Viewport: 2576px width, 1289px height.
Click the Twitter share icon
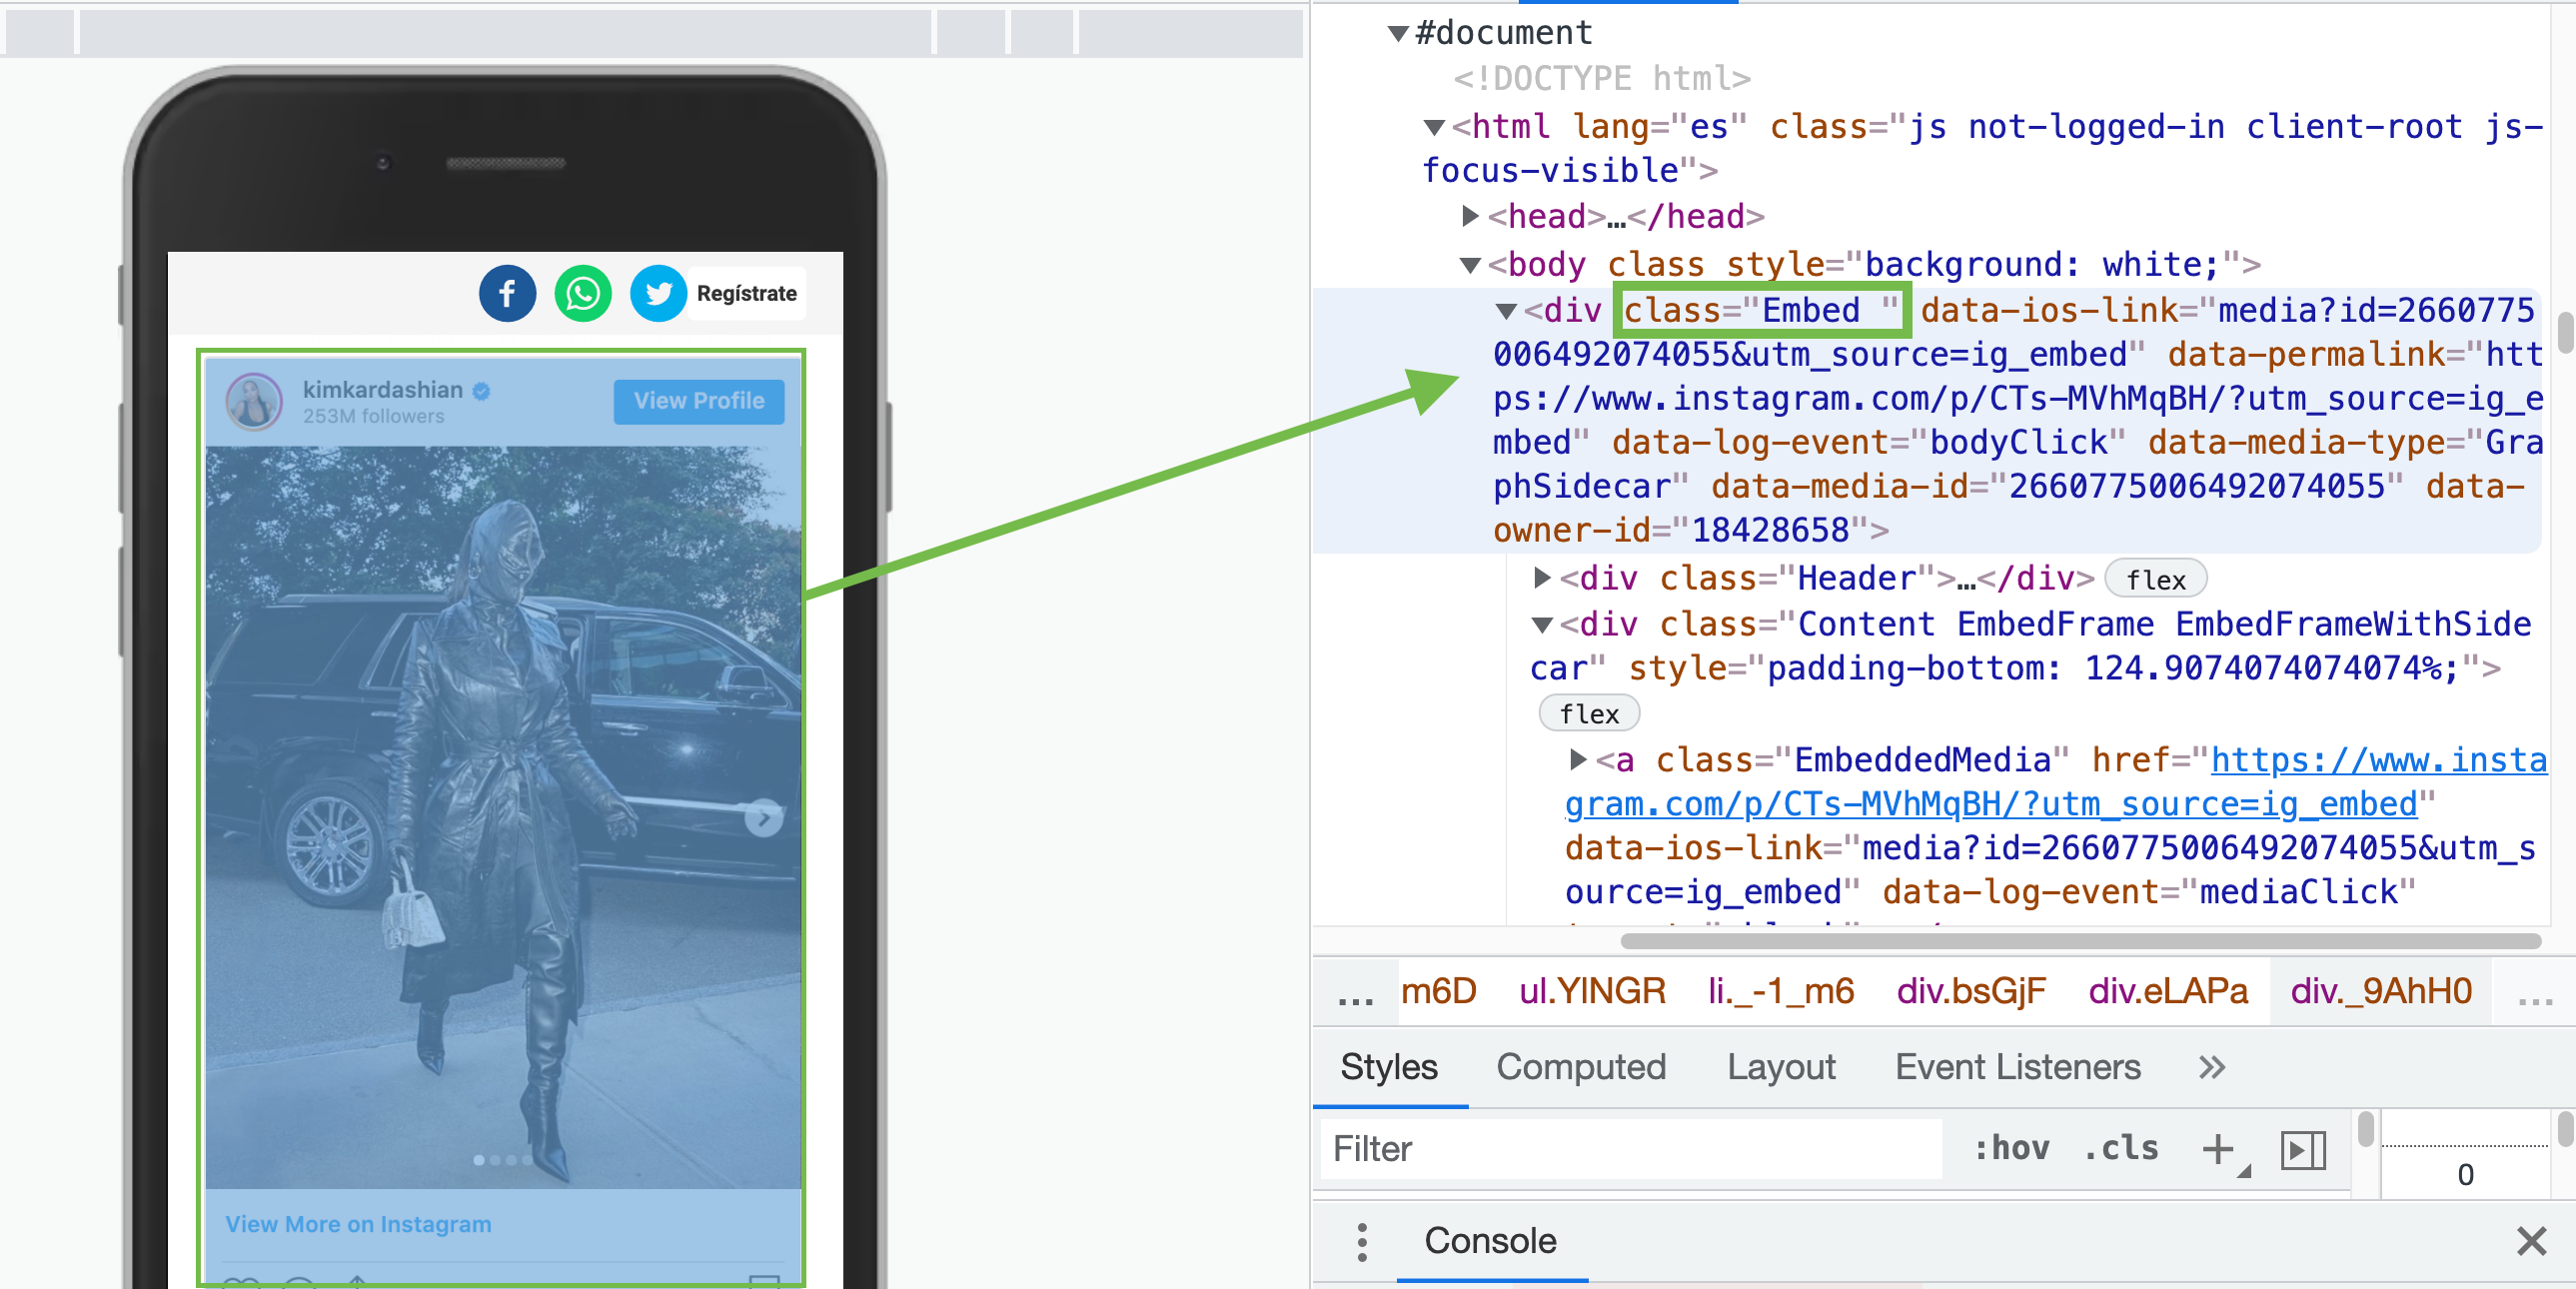658,294
